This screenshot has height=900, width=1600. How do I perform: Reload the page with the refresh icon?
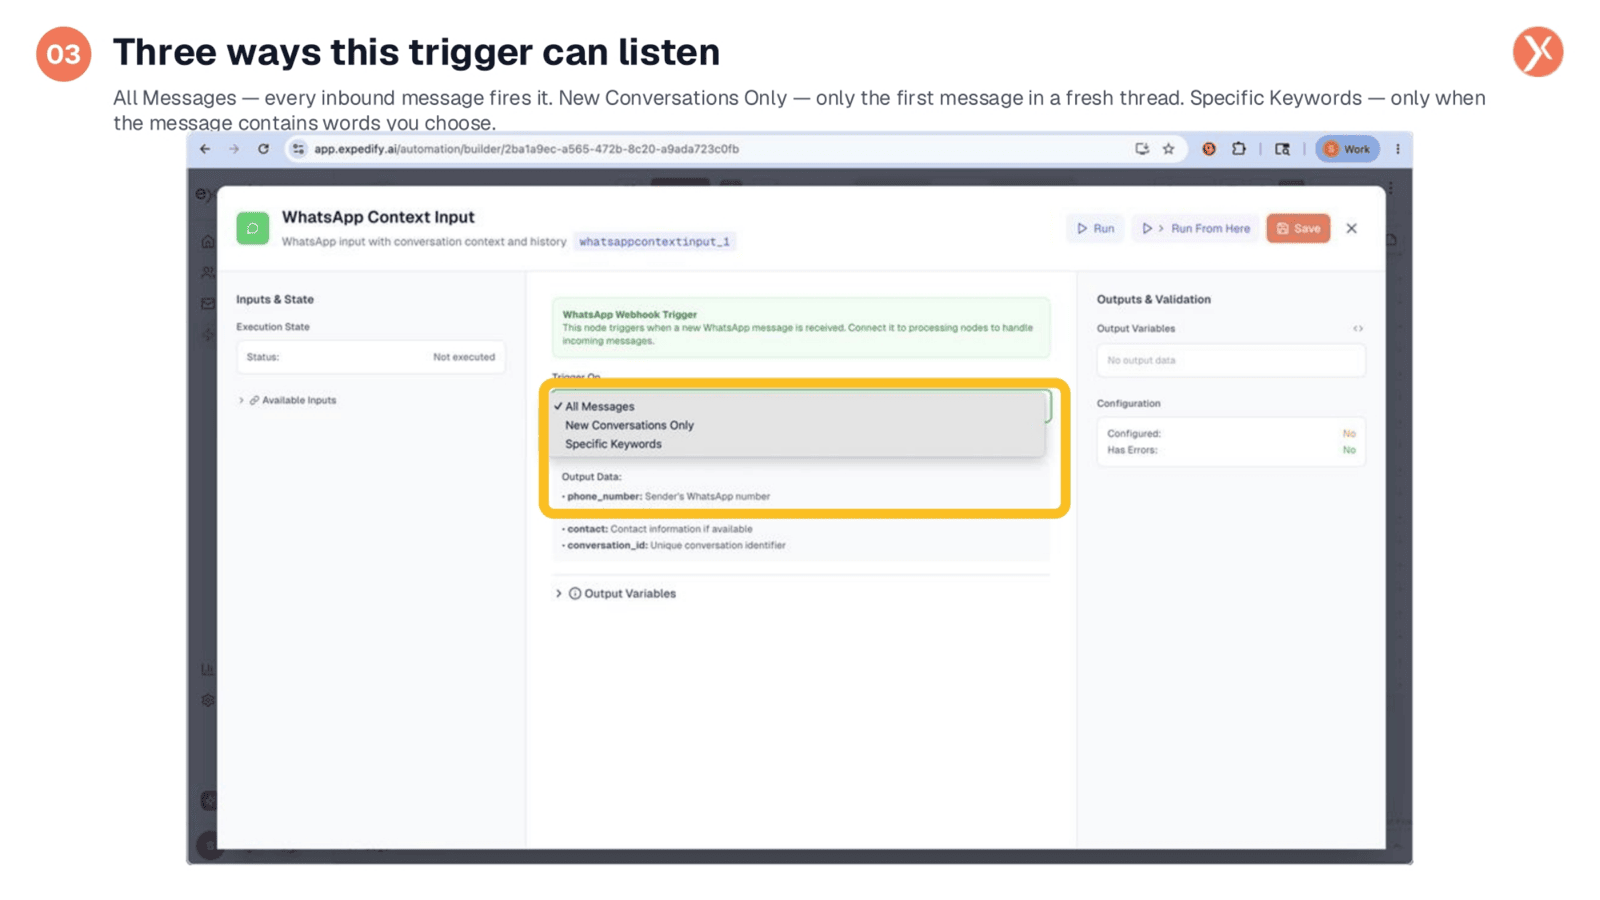click(x=264, y=149)
